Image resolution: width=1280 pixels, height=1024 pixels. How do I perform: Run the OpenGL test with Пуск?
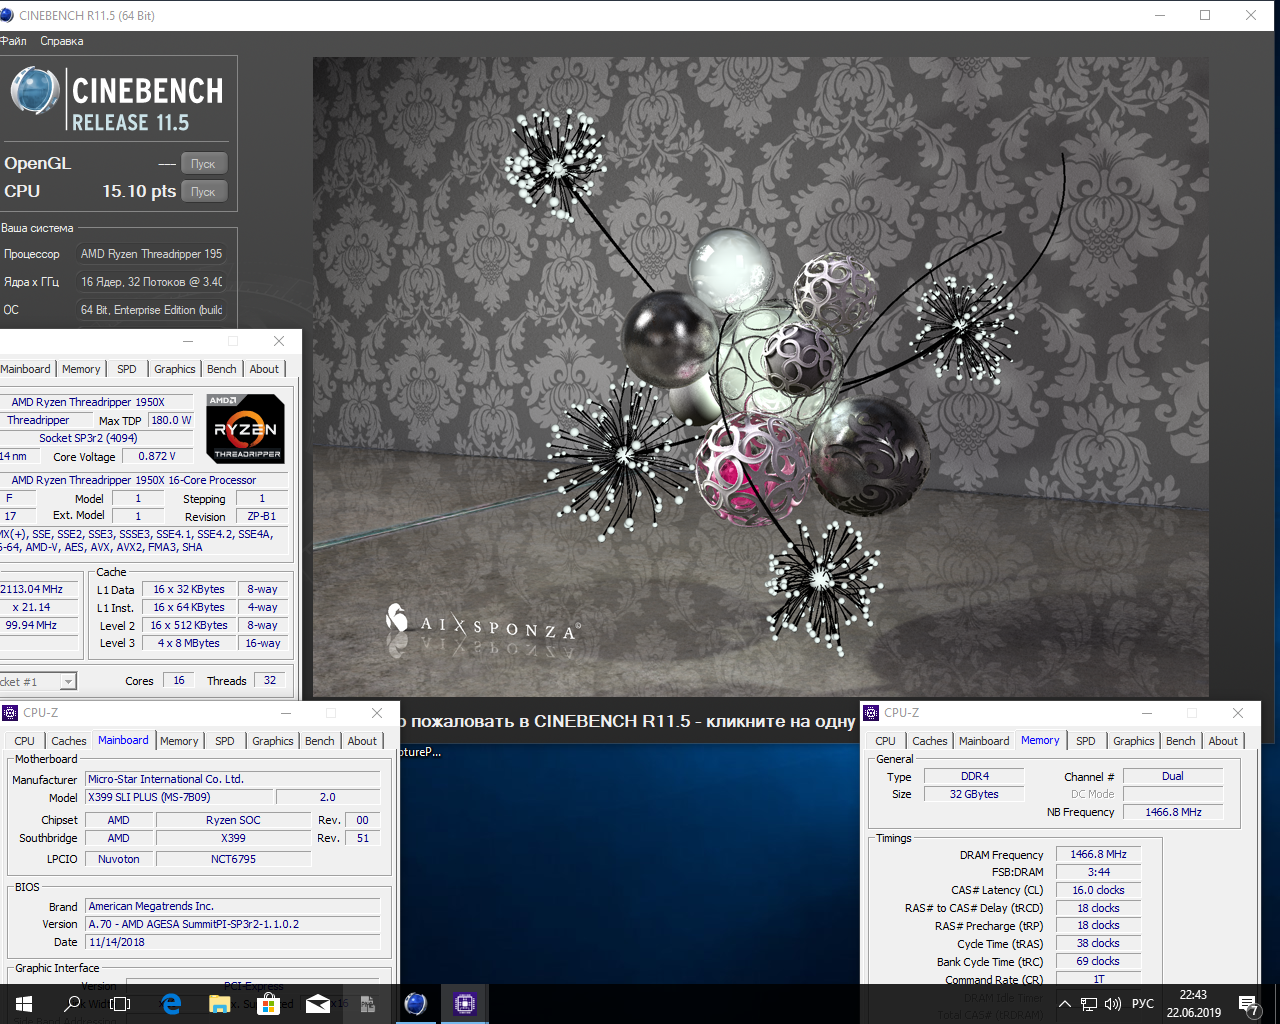[x=204, y=164]
